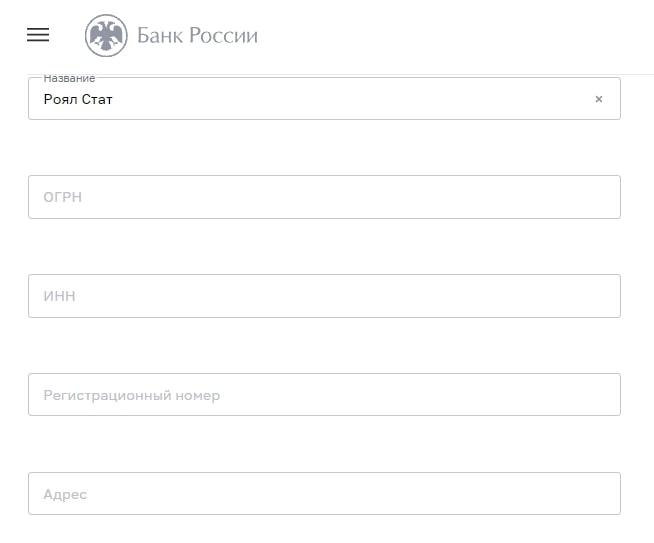Click the Название floating label
654x543 pixels.
tap(69, 78)
